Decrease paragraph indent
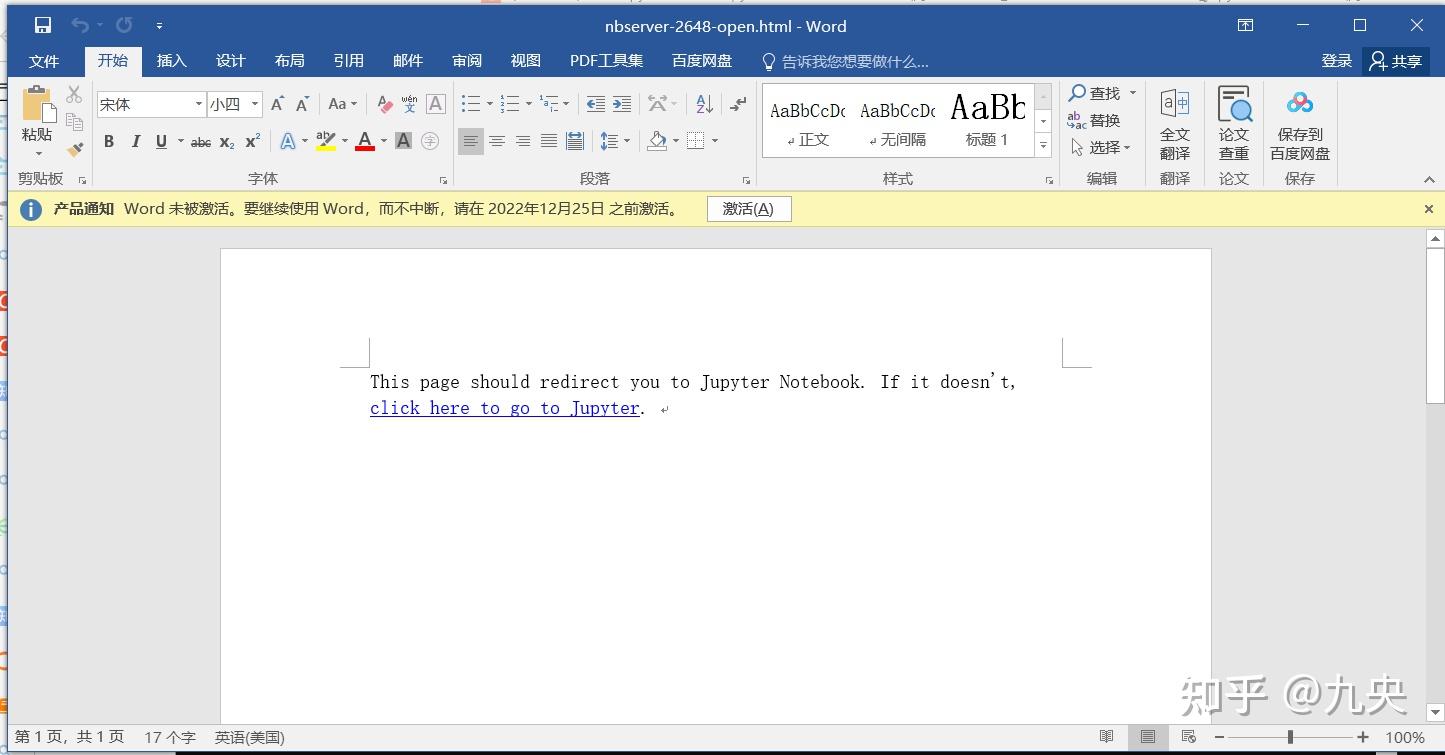This screenshot has width=1445, height=755. tap(596, 104)
